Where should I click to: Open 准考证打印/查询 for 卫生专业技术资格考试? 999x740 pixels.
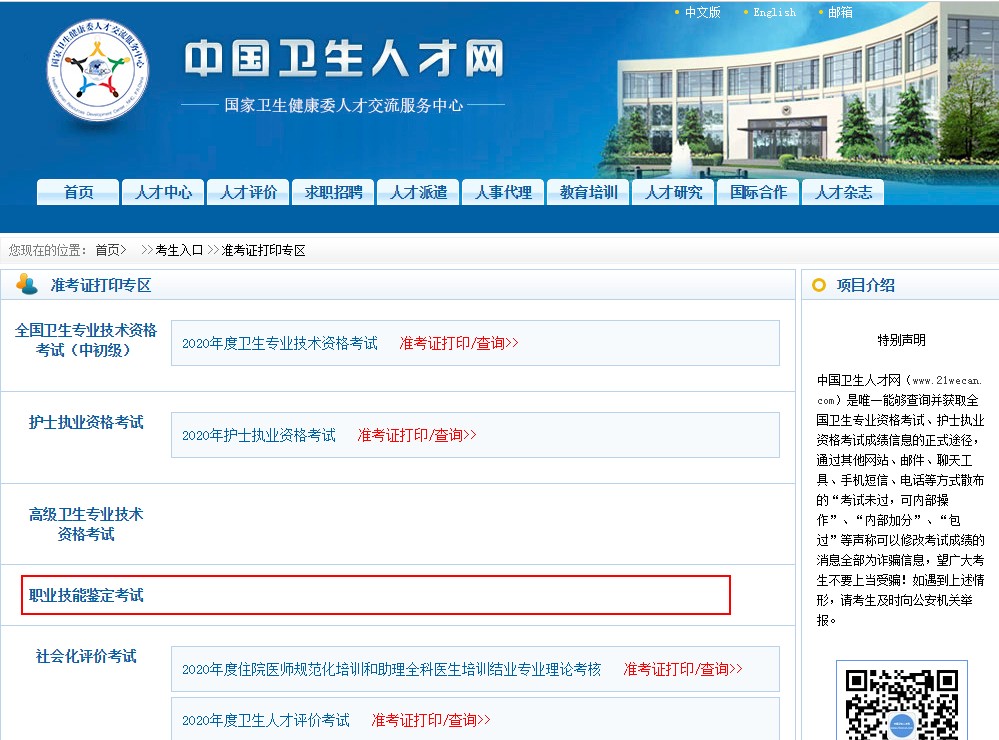459,343
